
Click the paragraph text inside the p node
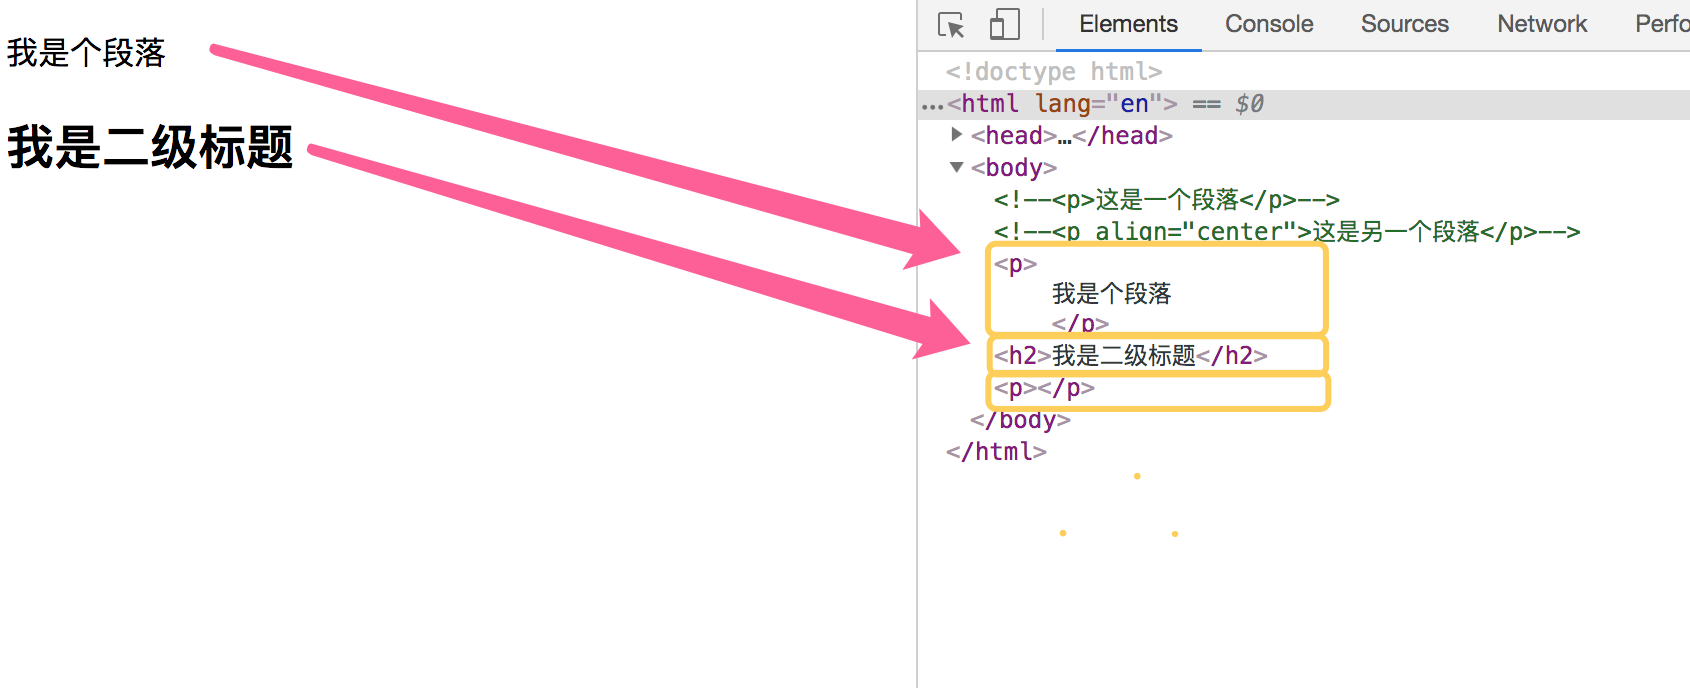[x=1111, y=294]
